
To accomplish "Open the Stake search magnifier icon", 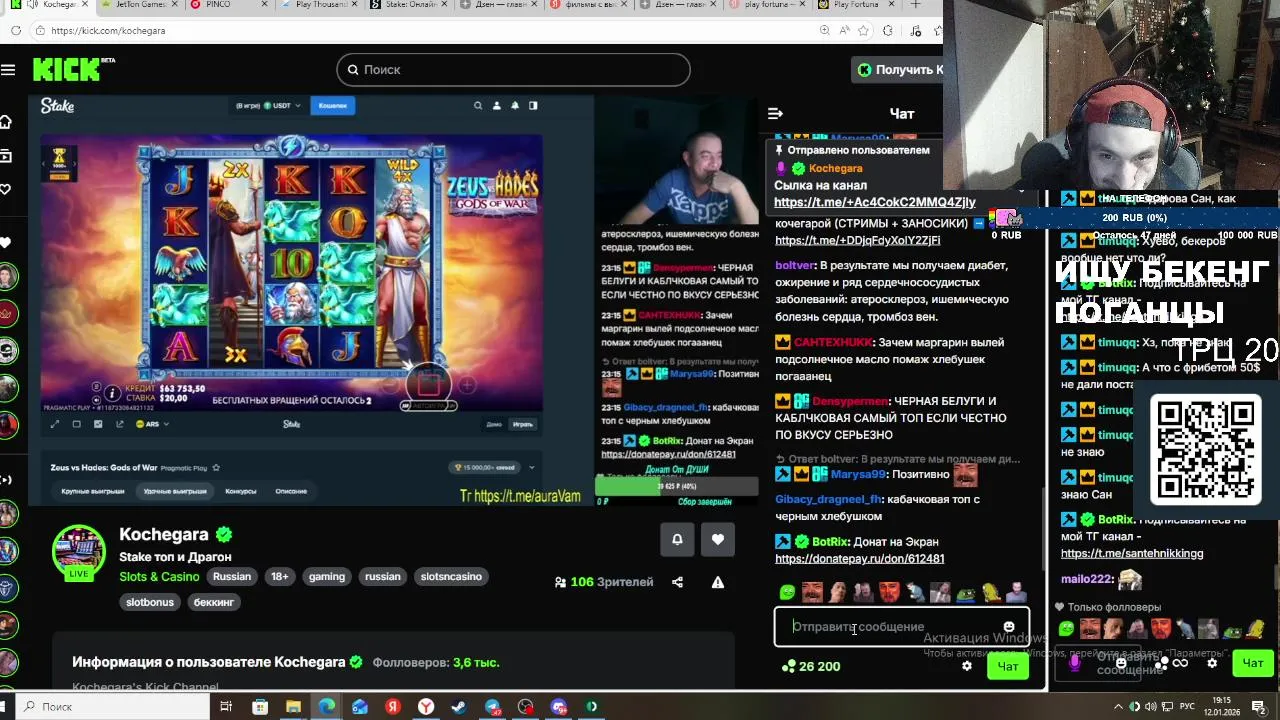I will tap(478, 105).
